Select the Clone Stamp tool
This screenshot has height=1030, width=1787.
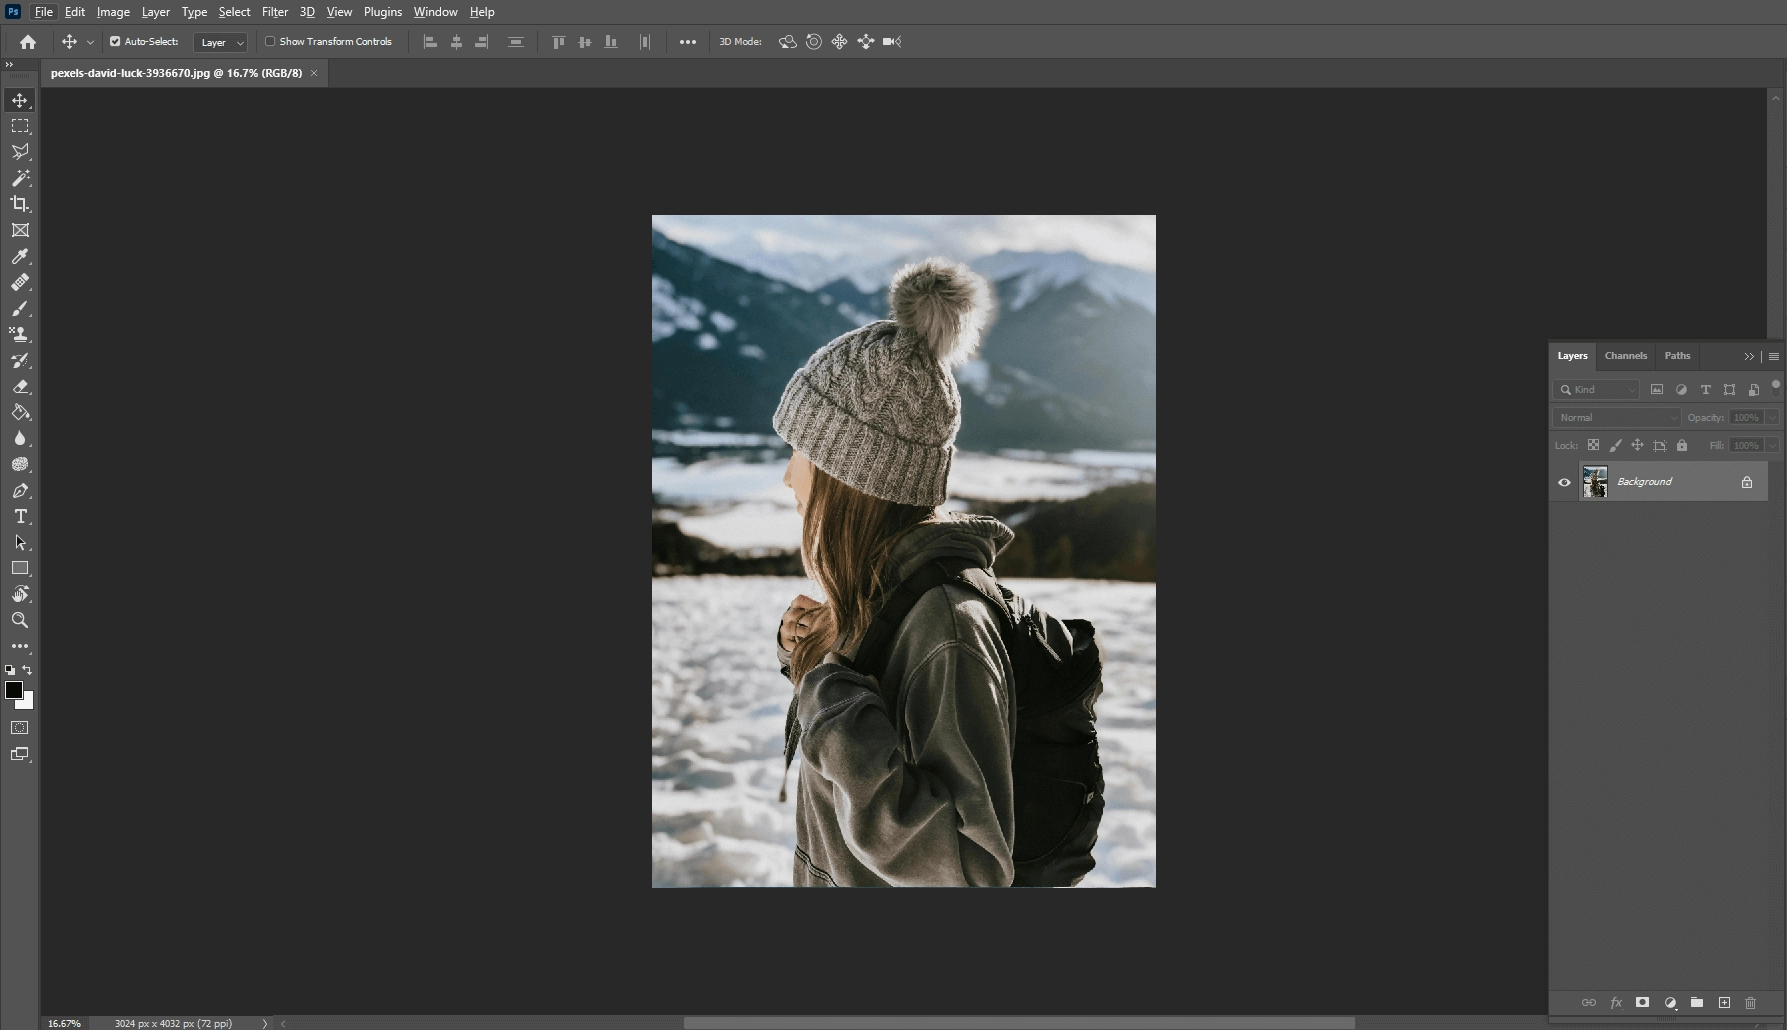(20, 334)
